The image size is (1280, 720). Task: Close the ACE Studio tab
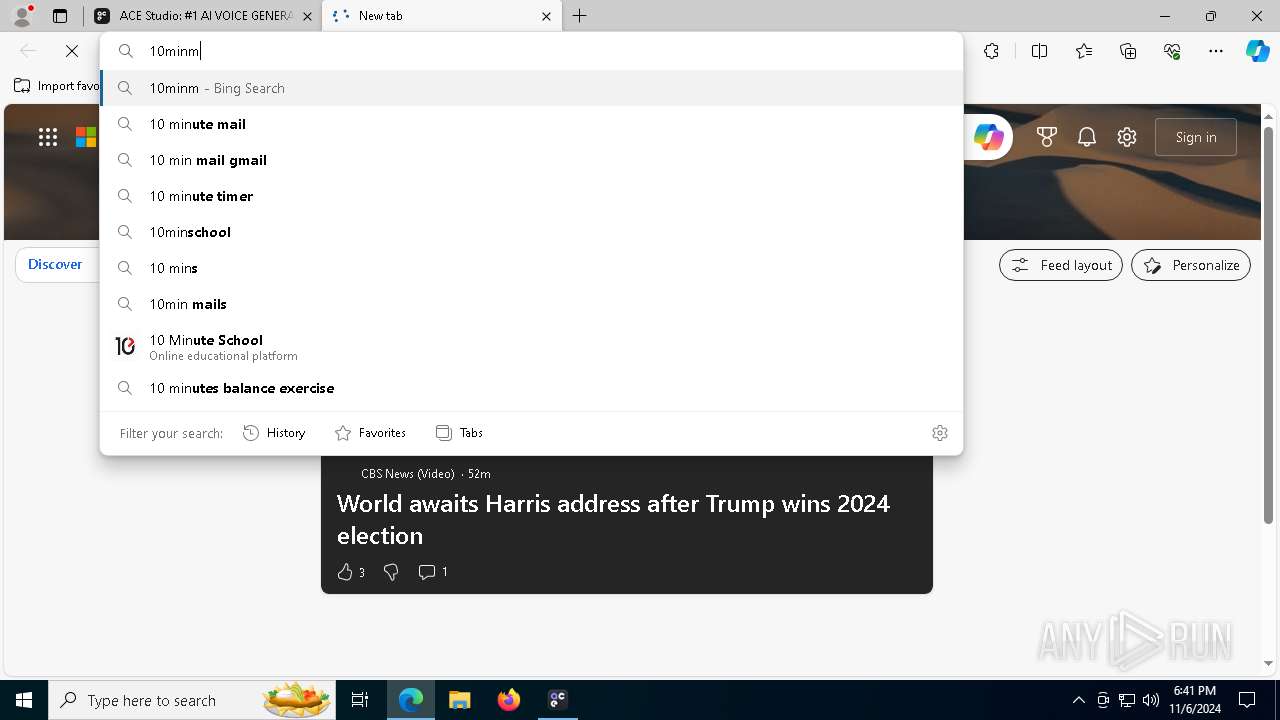pos(307,16)
